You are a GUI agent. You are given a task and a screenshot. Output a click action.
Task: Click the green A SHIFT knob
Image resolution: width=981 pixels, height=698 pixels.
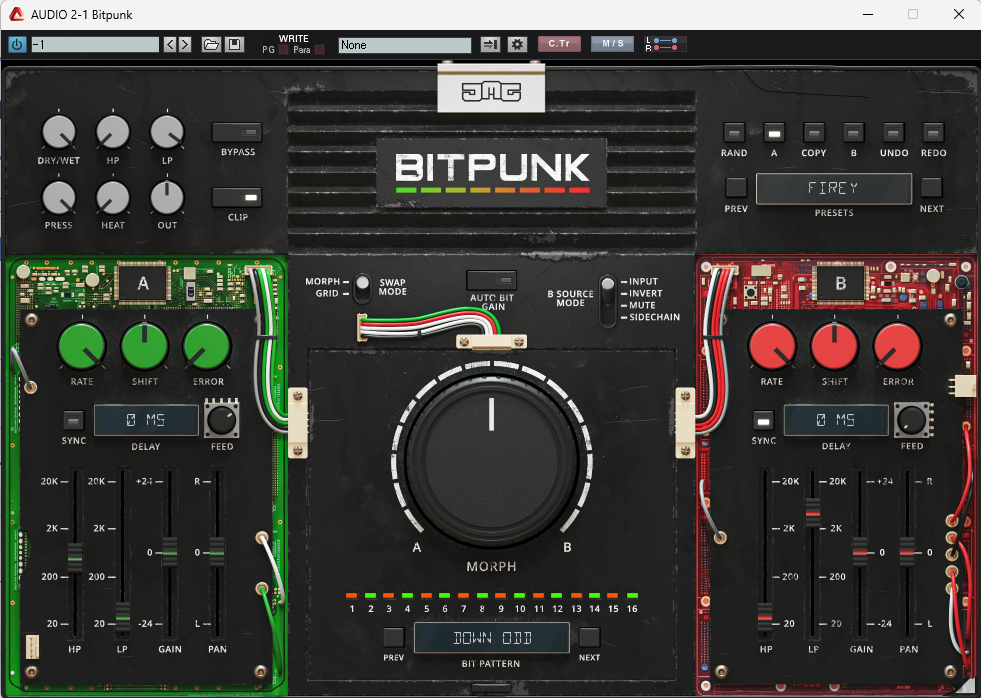pos(145,346)
